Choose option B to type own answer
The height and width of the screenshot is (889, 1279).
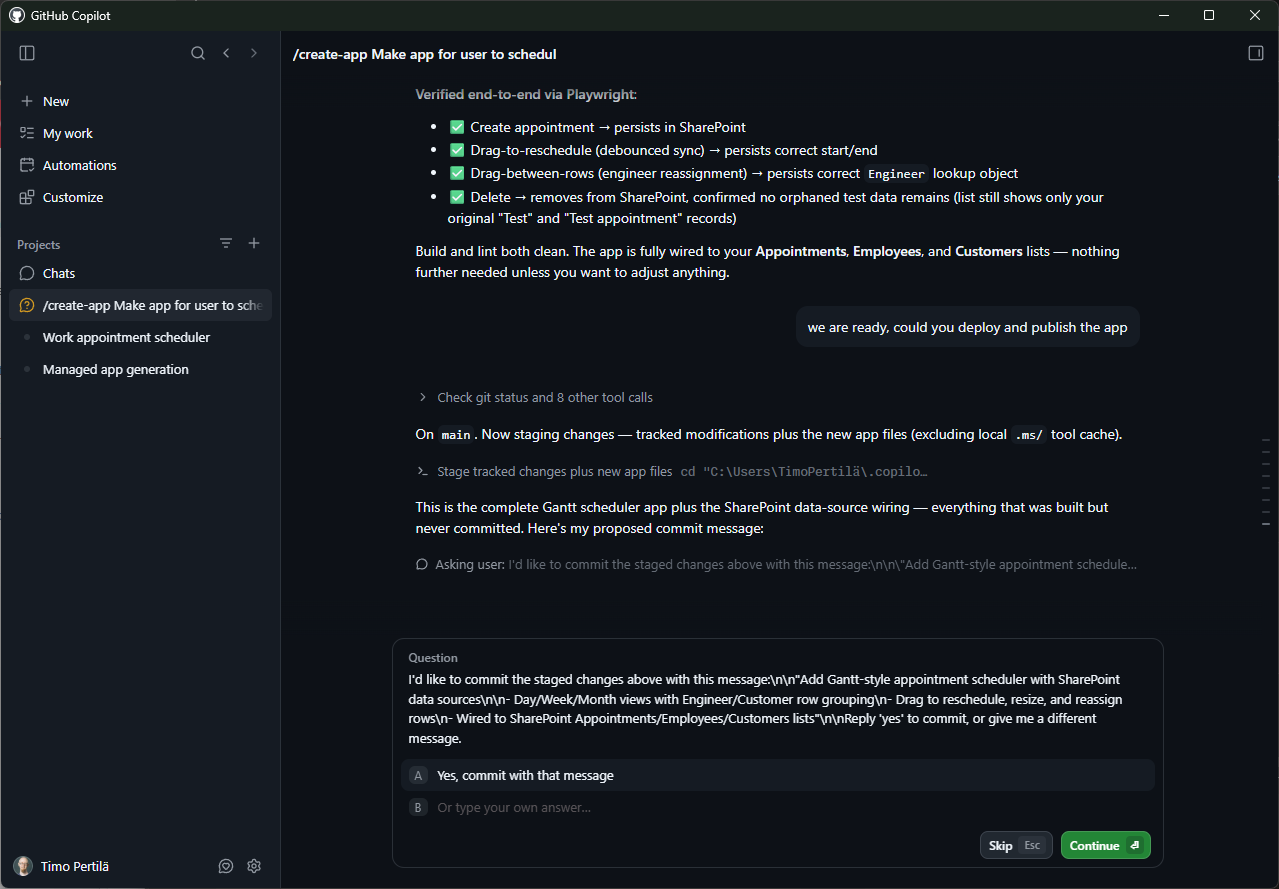tap(778, 807)
